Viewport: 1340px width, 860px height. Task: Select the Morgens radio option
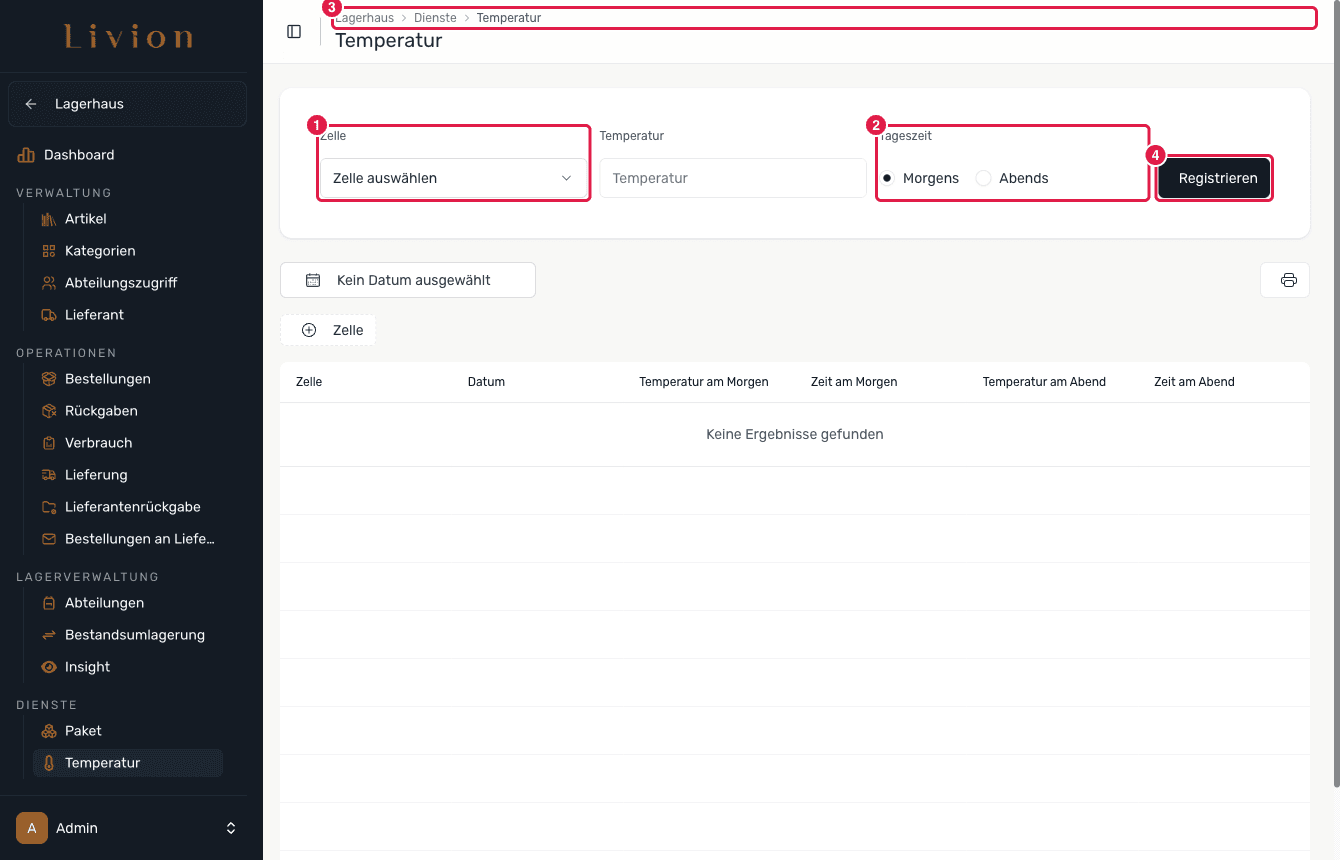click(x=887, y=178)
